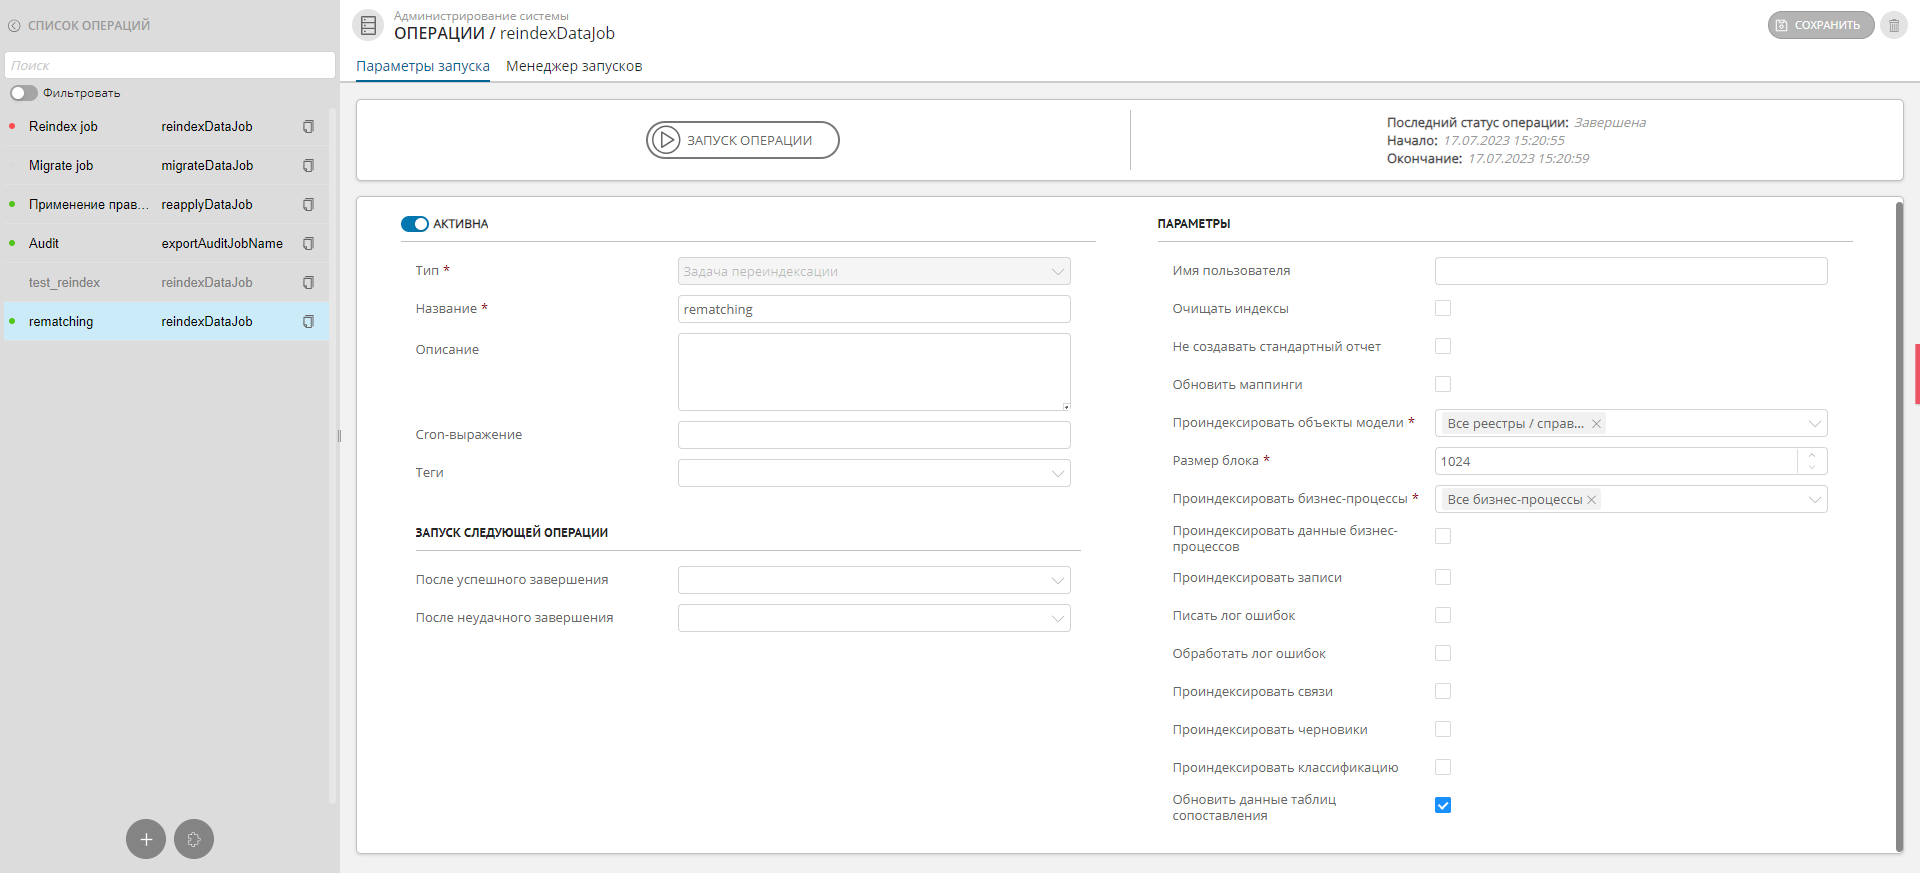Enable 'Писать лог ошибок' checkbox

(x=1443, y=615)
